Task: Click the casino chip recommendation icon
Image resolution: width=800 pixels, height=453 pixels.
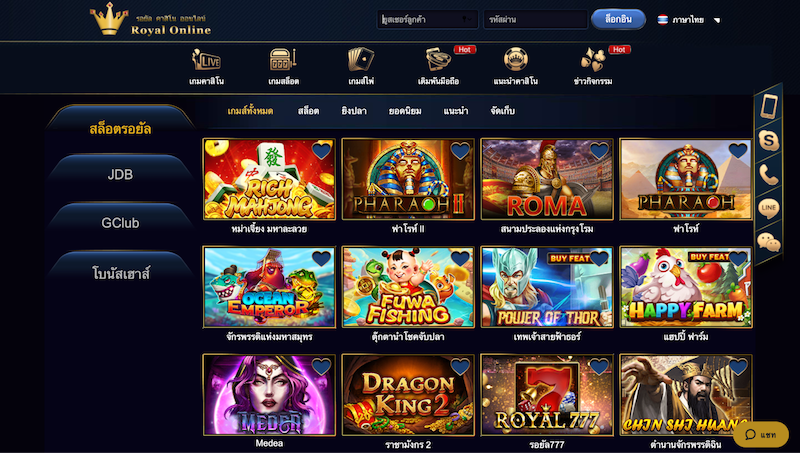Action: [515, 59]
